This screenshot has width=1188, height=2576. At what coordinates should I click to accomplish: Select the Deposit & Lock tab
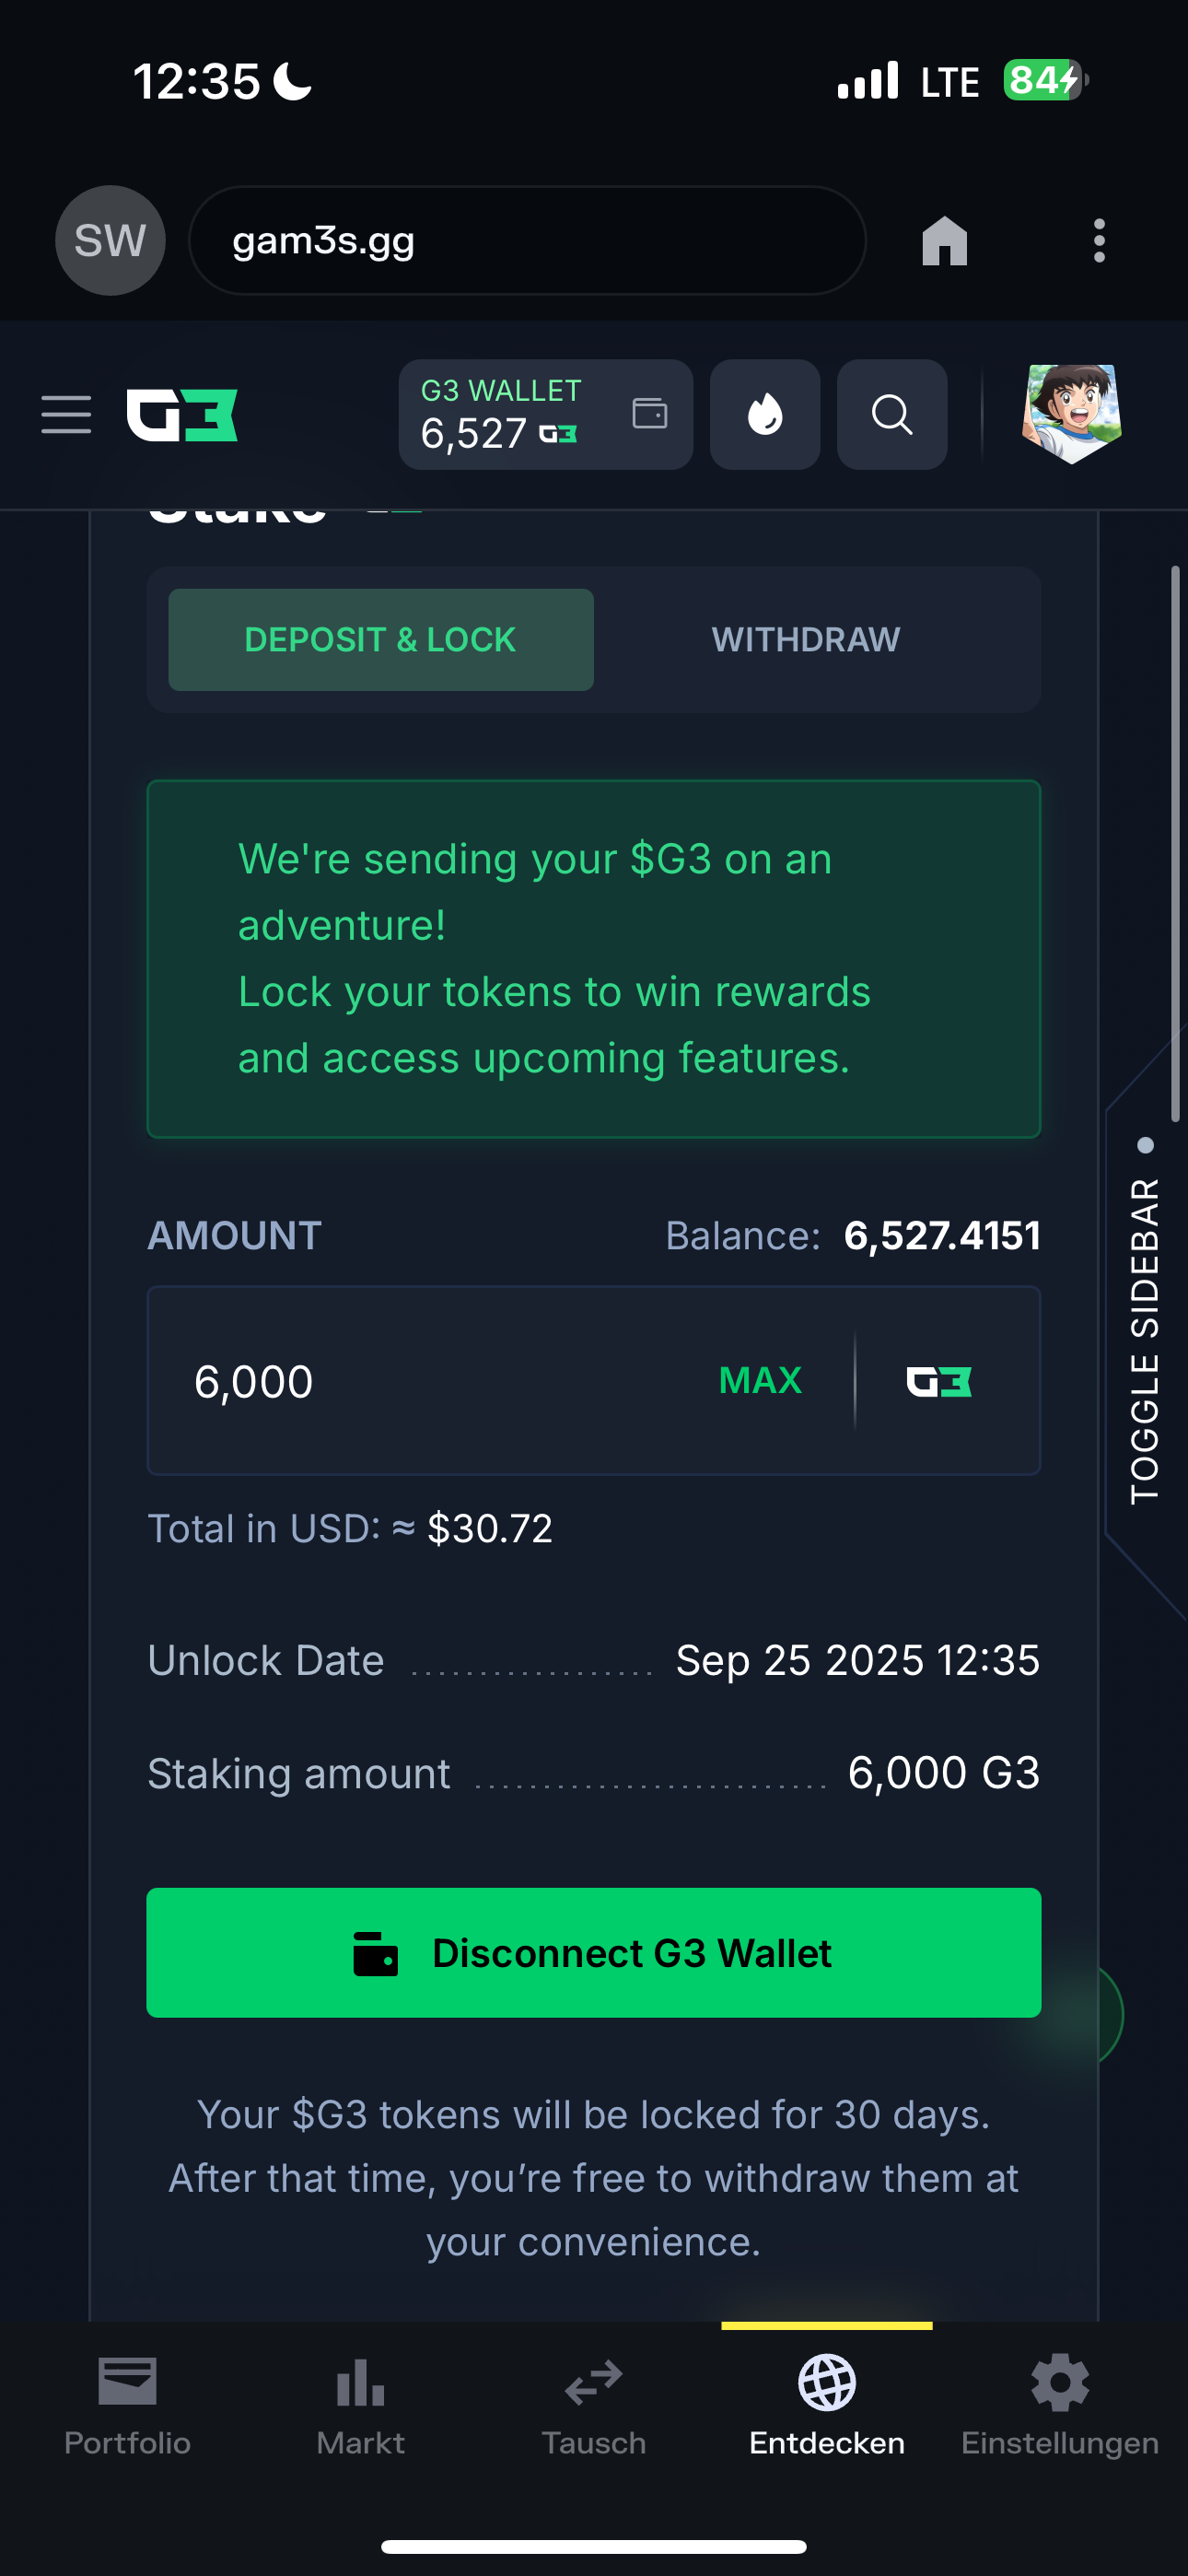click(381, 640)
